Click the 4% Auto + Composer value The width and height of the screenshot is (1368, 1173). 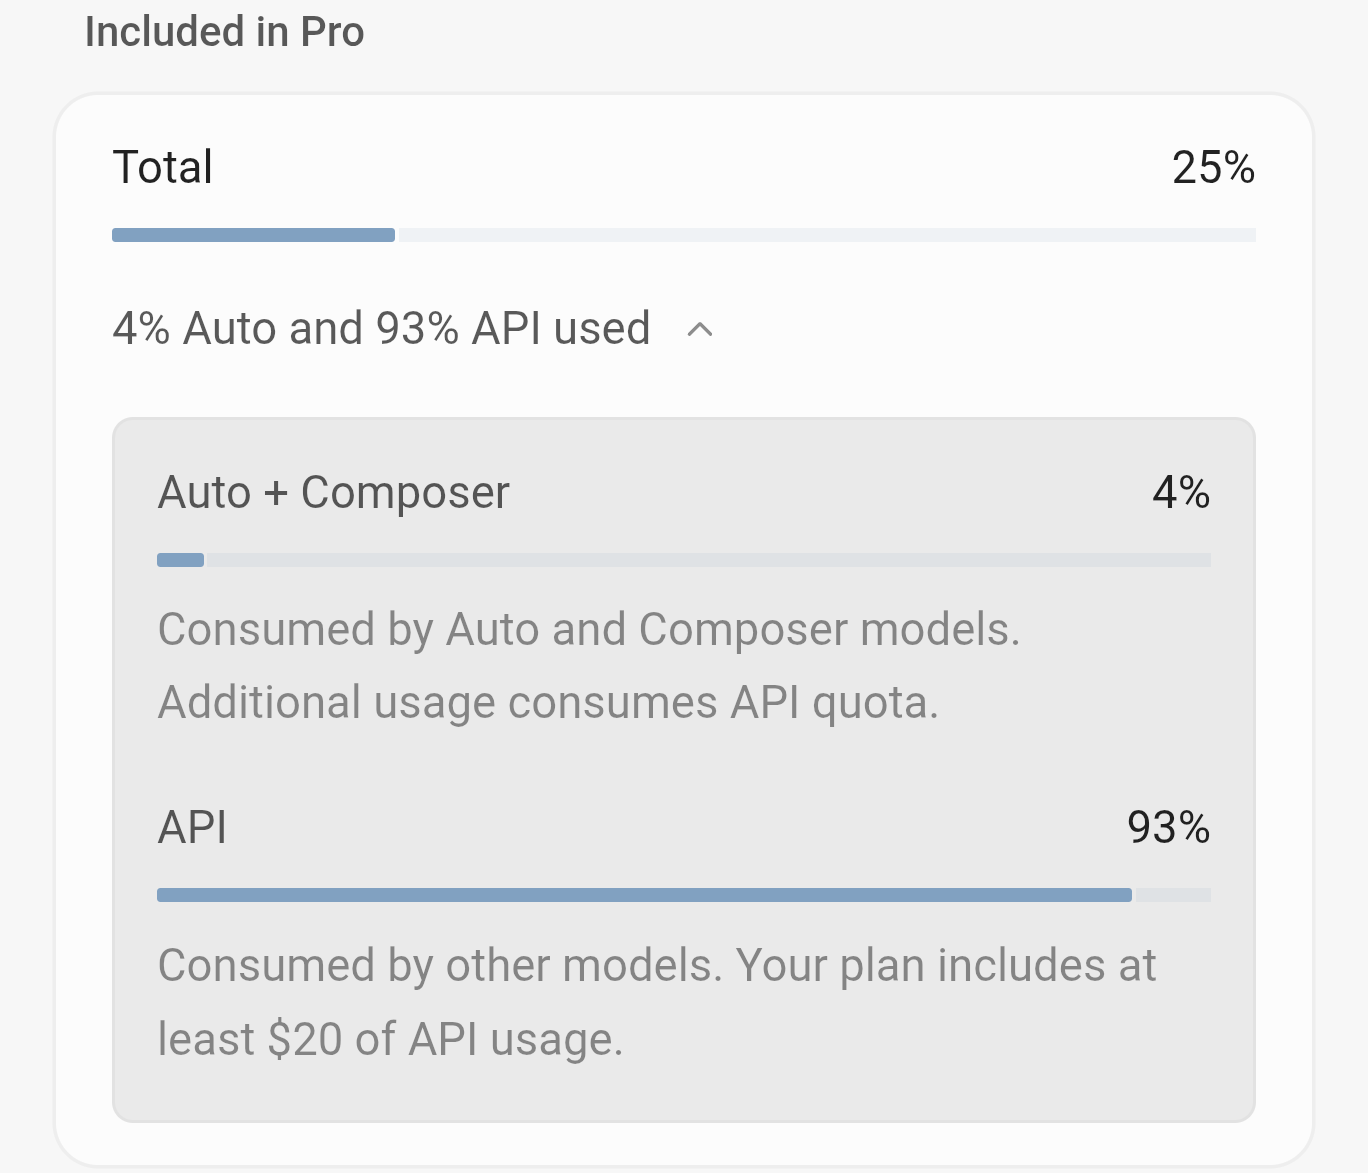point(1181,493)
